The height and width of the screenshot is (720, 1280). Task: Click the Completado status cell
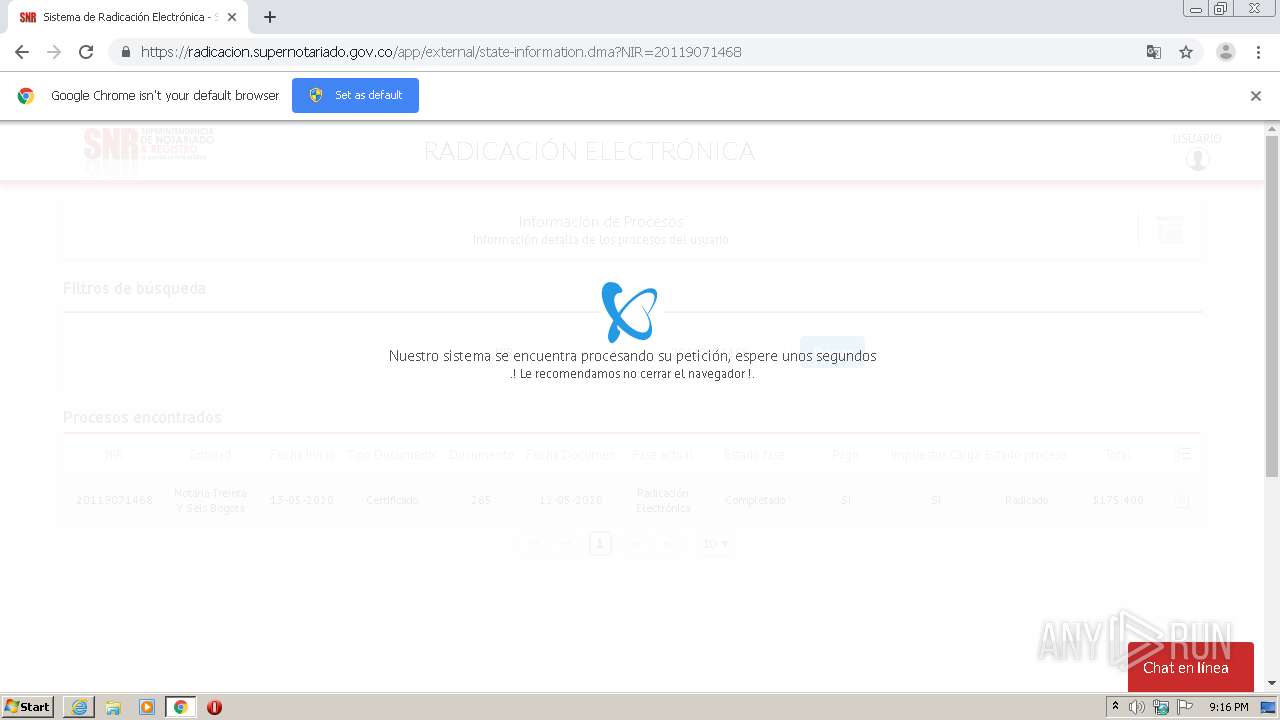tap(755, 500)
